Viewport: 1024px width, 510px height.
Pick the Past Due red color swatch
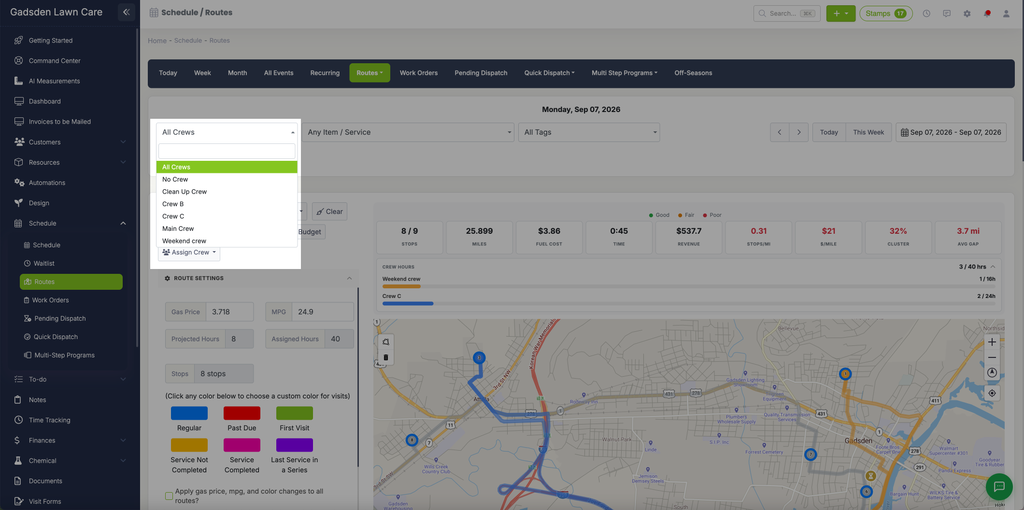pos(242,413)
